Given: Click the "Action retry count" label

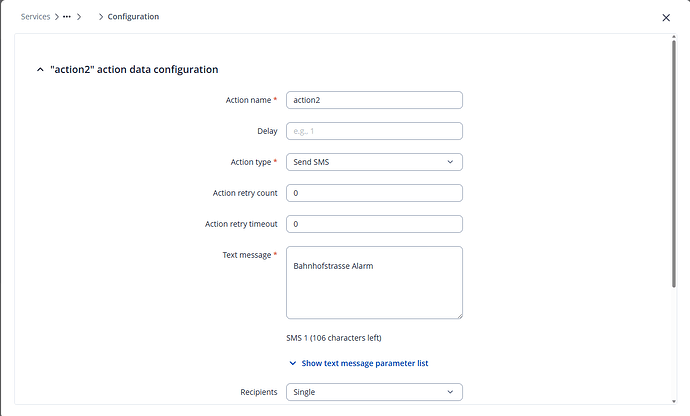Looking at the screenshot, I should 245,193.
